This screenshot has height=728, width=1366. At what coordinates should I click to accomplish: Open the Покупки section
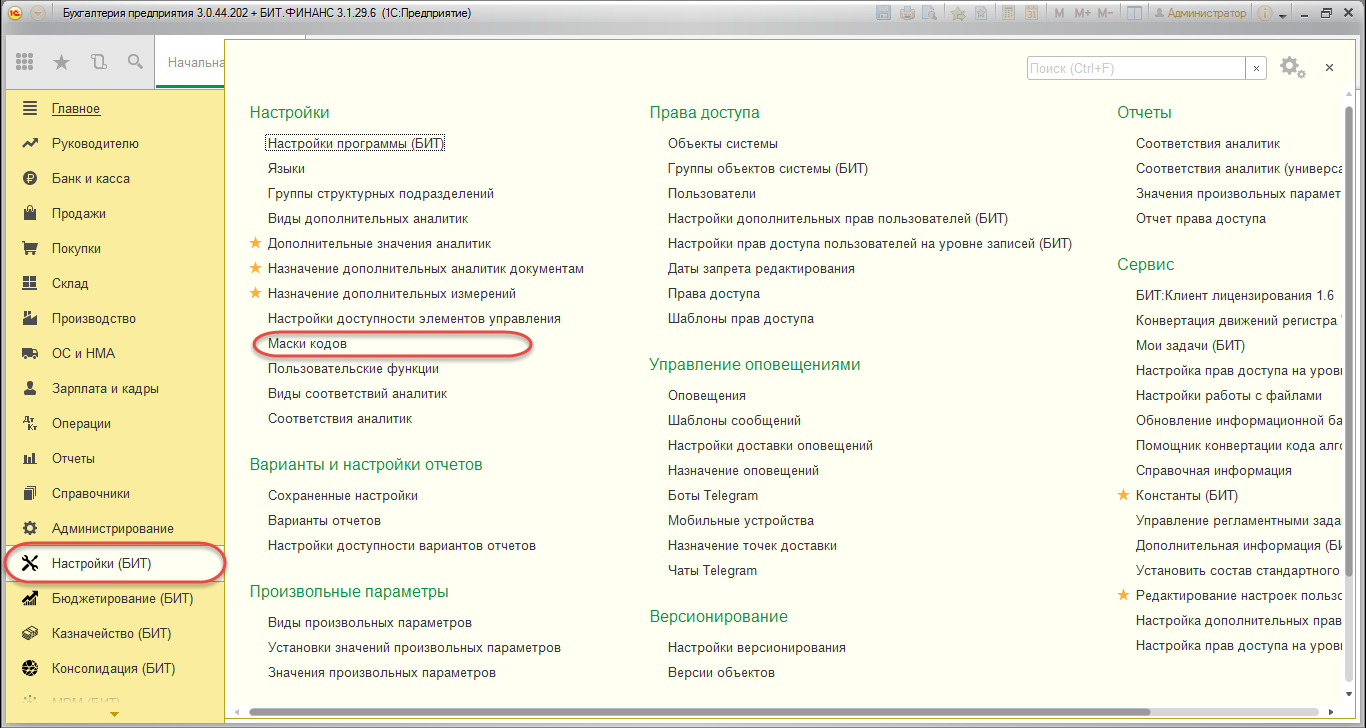pyautogui.click(x=76, y=248)
